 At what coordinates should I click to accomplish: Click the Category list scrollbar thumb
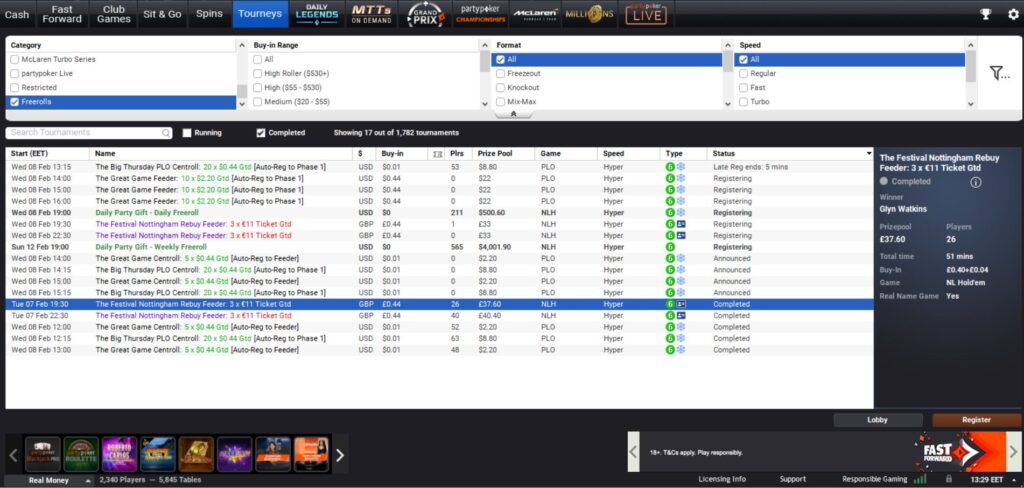pos(242,90)
